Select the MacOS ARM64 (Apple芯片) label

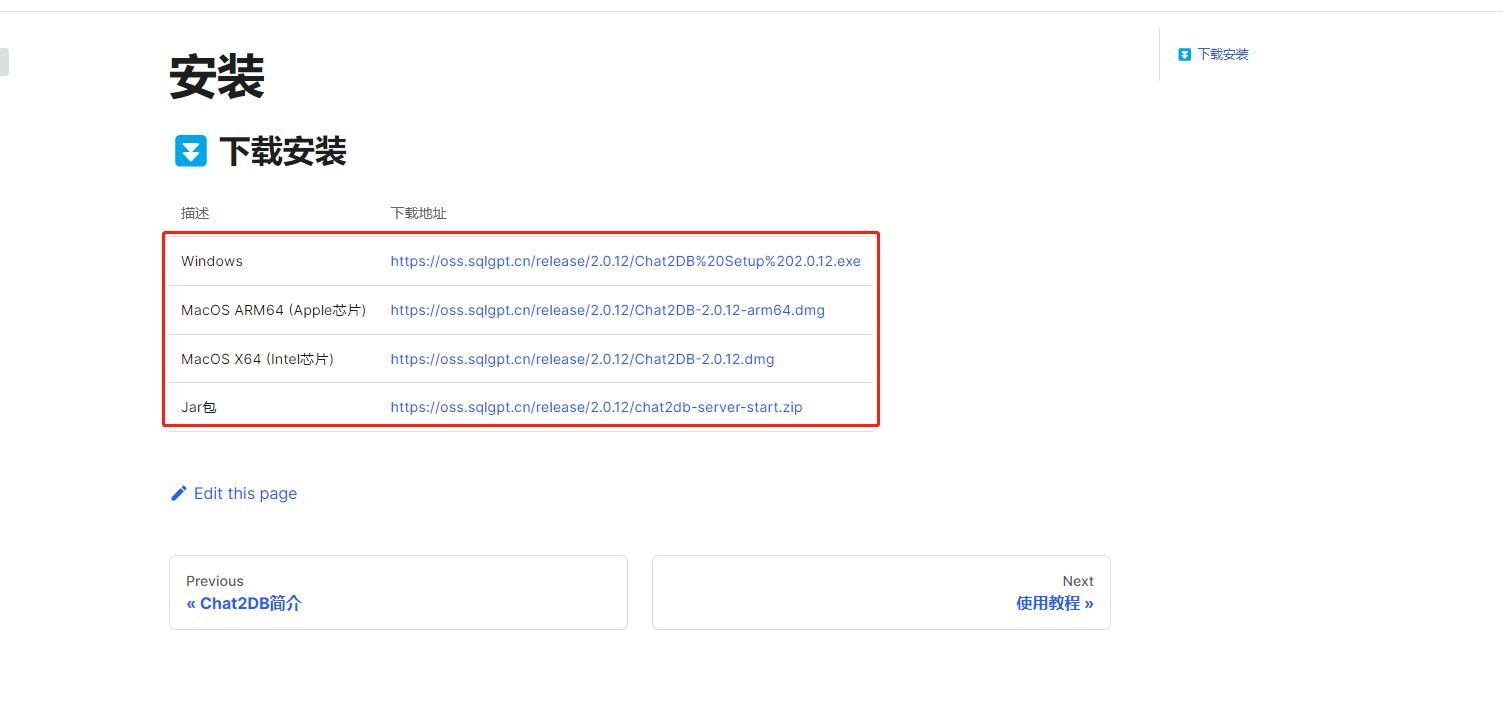click(273, 310)
